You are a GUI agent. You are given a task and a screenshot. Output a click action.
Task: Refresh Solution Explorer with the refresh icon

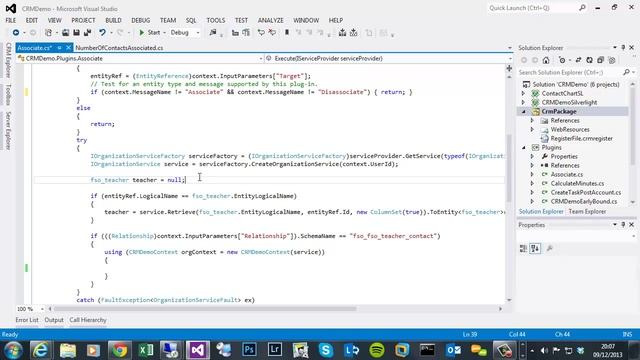coord(589,60)
